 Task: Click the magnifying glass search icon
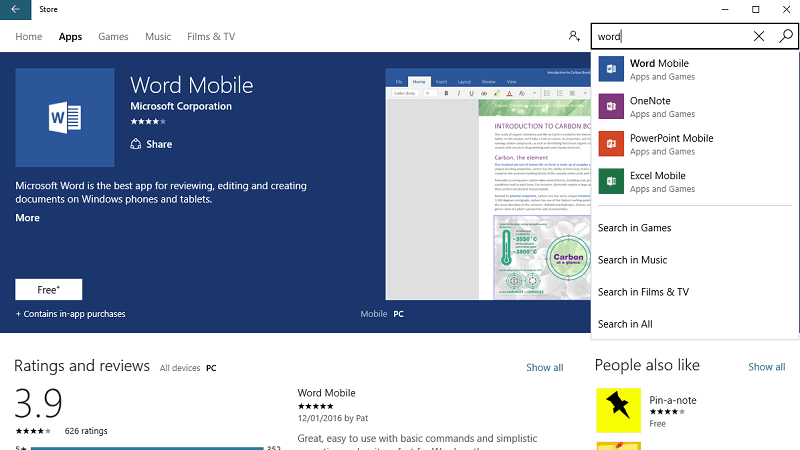pos(786,36)
